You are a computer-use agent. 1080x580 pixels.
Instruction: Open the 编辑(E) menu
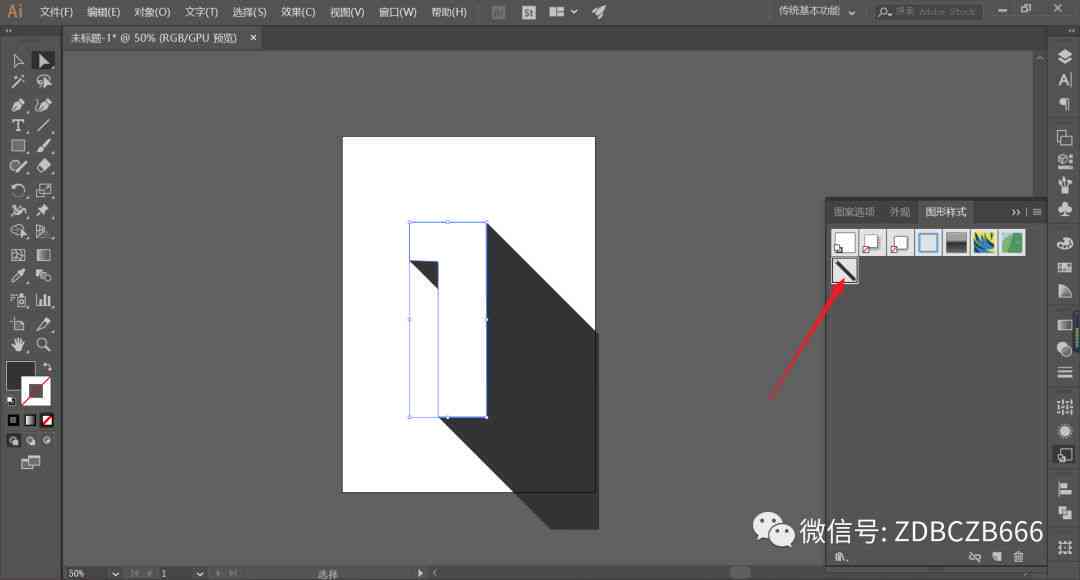pyautogui.click(x=103, y=12)
